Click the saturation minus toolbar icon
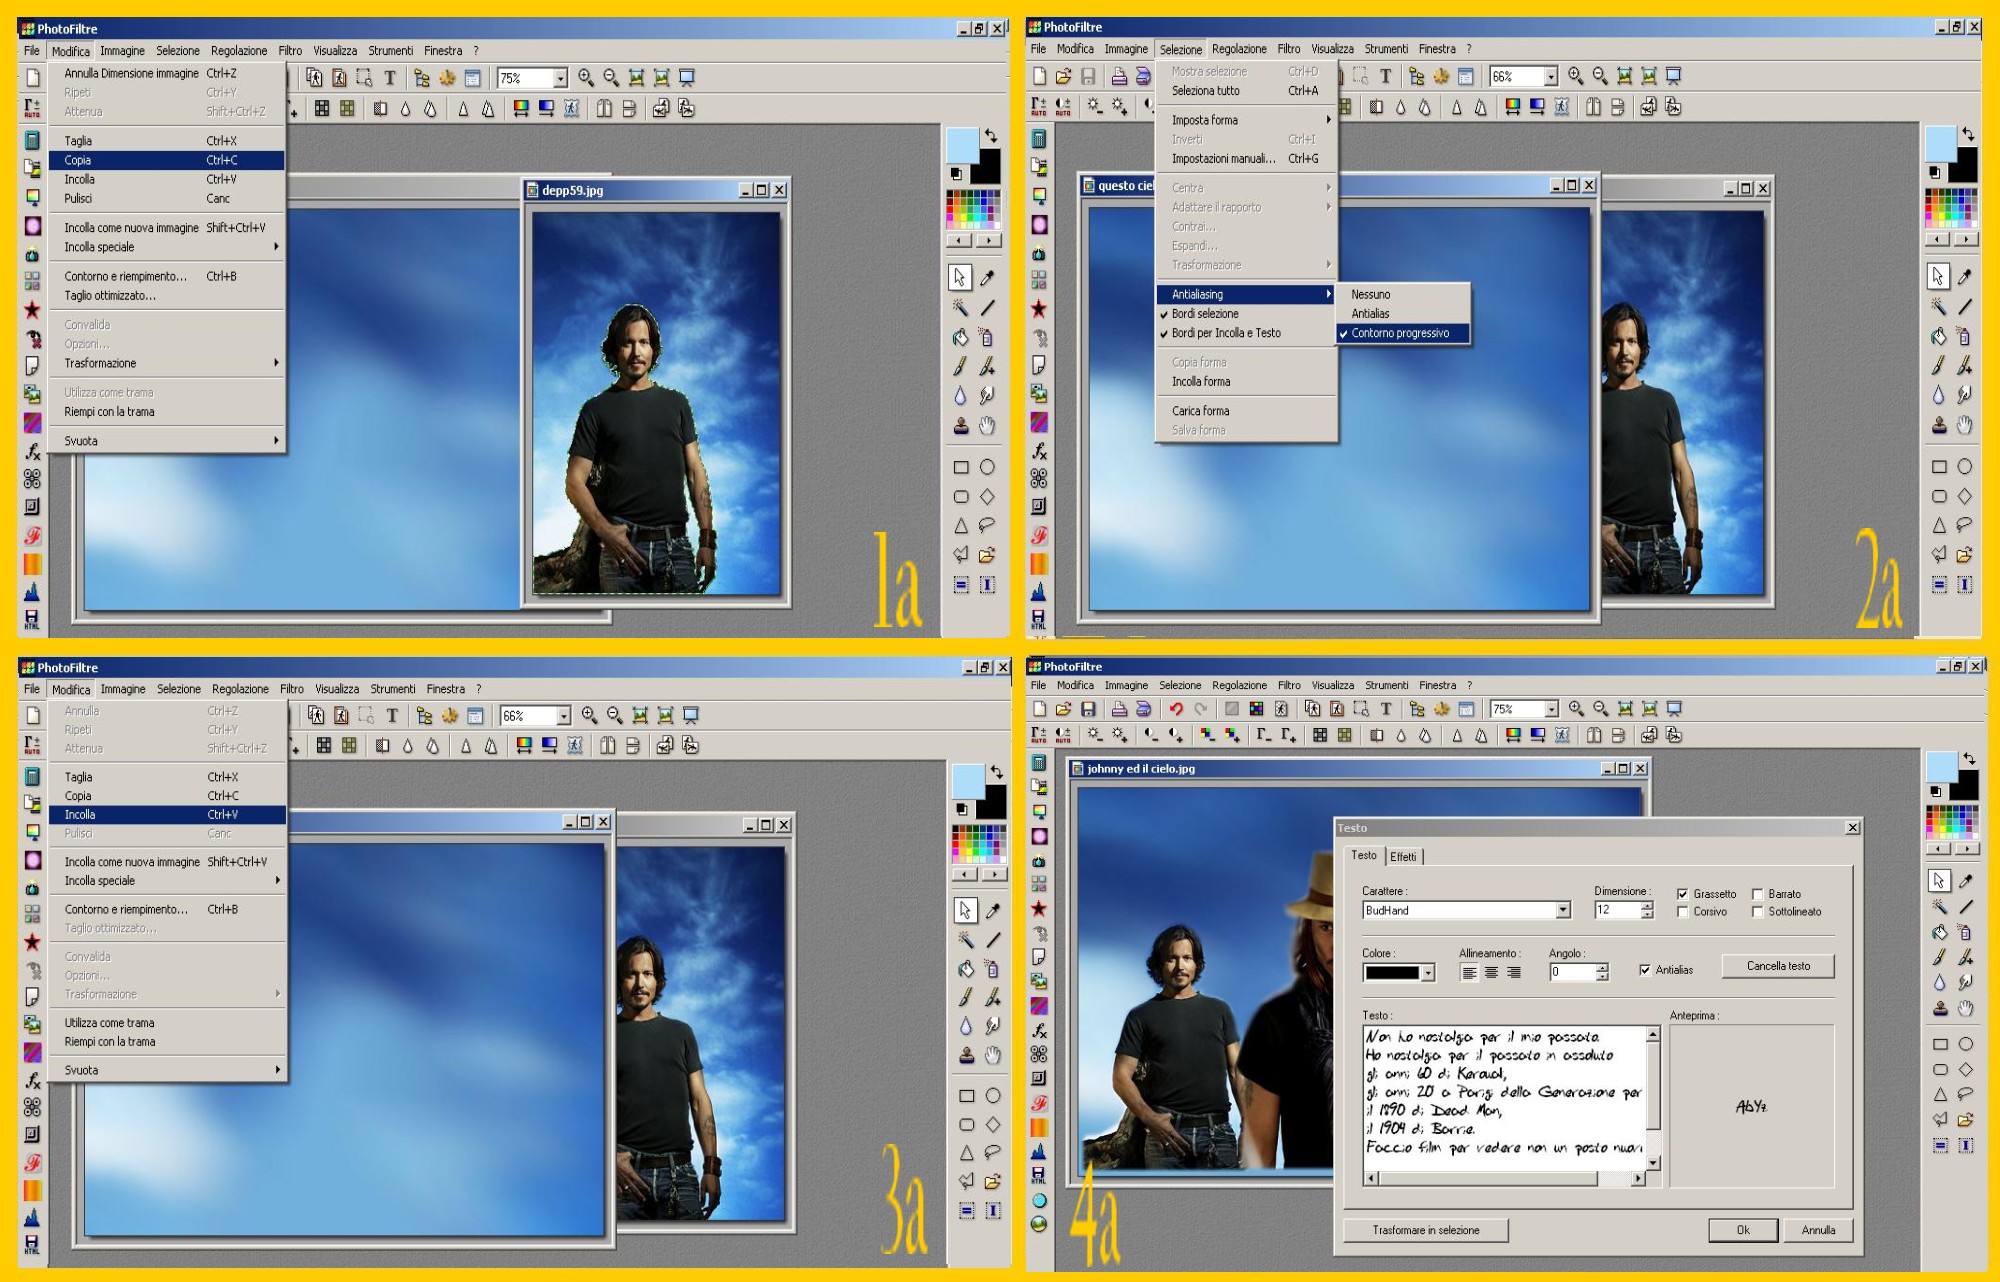This screenshot has width=2000, height=1282. coord(1207,735)
